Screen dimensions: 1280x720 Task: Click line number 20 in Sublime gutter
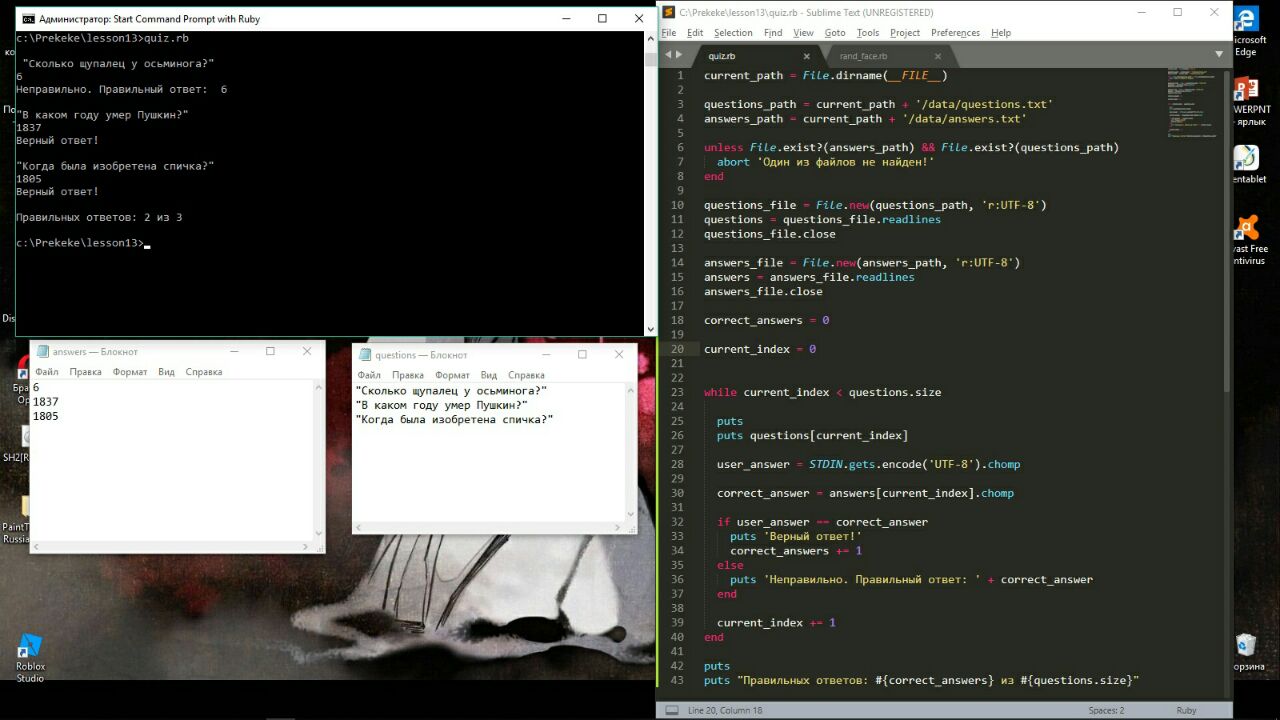click(x=677, y=349)
